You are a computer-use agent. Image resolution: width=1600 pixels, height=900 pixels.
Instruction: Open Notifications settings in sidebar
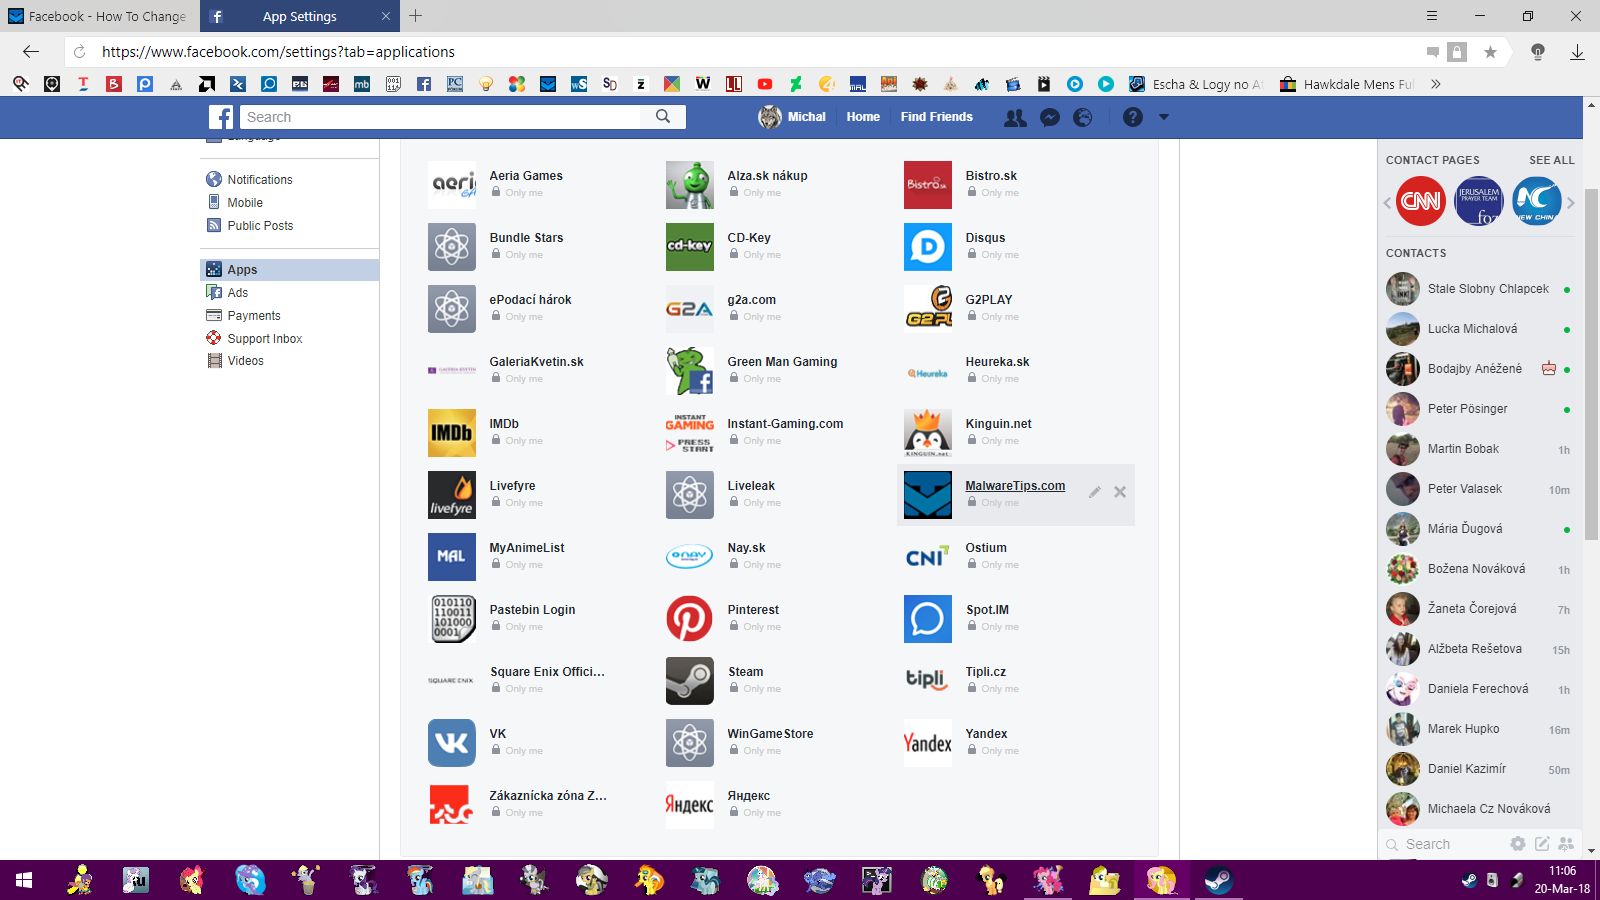pyautogui.click(x=259, y=180)
